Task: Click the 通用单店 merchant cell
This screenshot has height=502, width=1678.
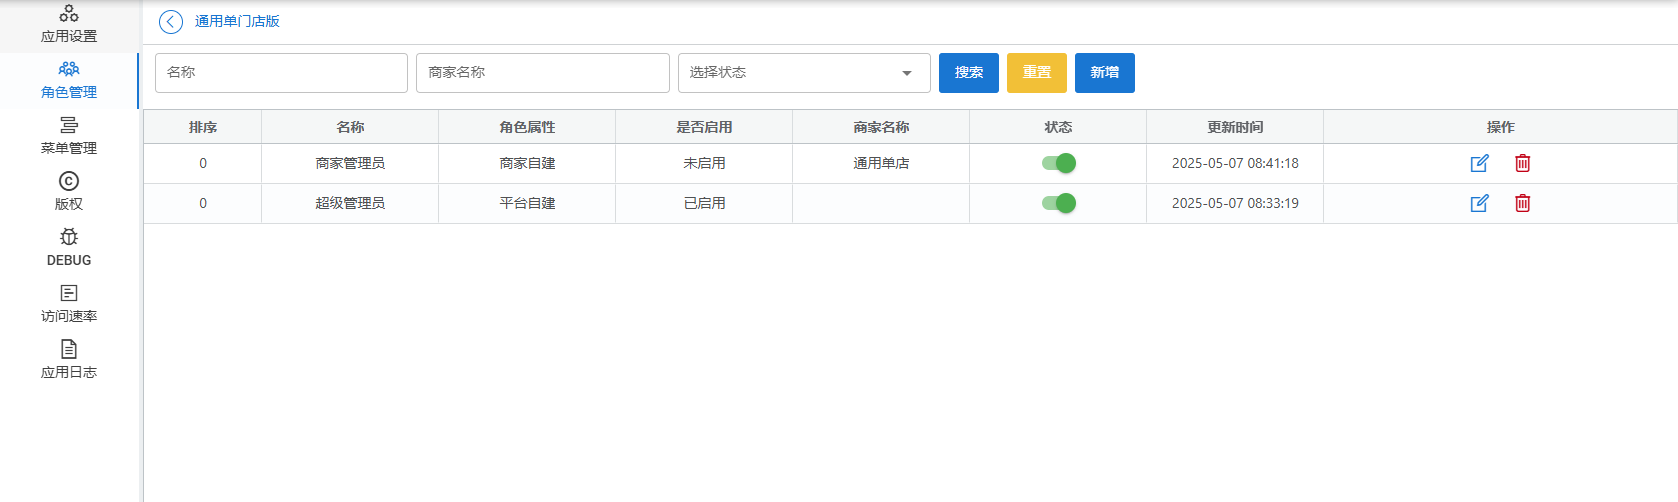Action: point(881,163)
